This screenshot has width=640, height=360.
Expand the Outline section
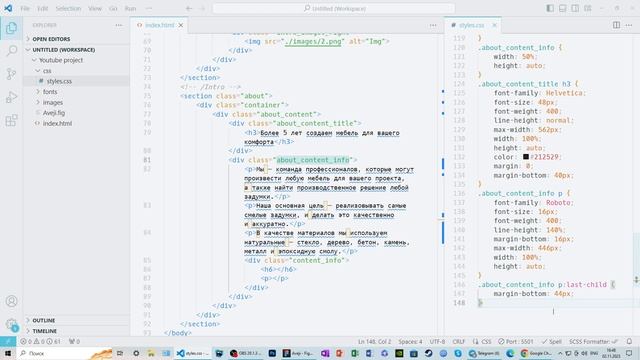(76, 320)
